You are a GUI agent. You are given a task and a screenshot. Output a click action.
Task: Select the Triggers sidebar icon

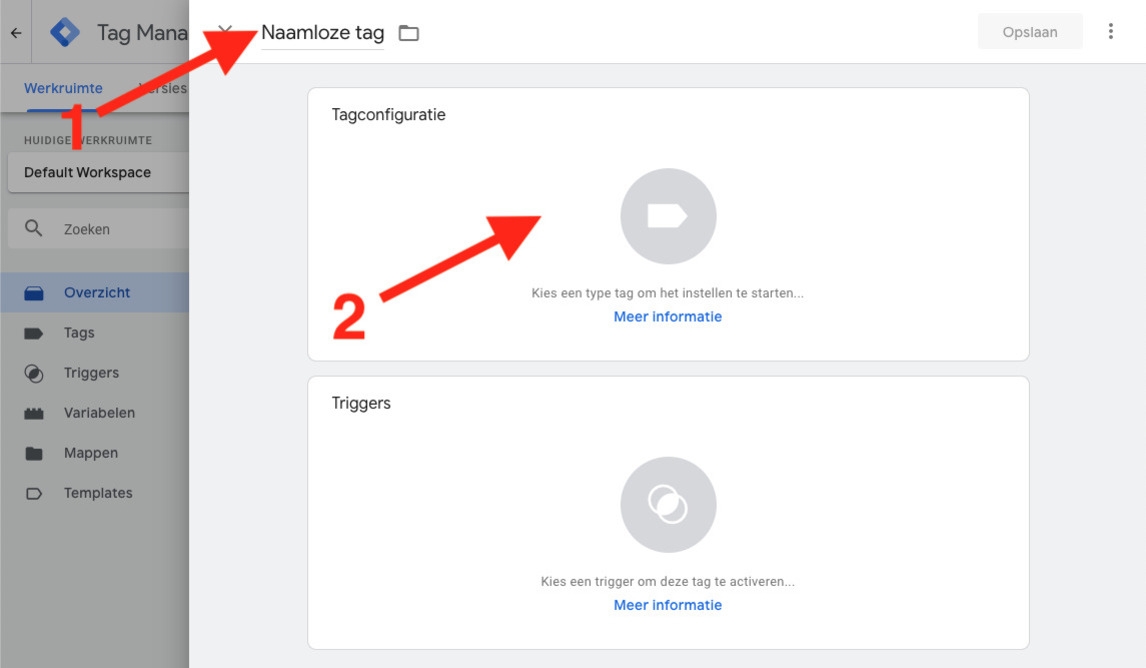coord(34,373)
